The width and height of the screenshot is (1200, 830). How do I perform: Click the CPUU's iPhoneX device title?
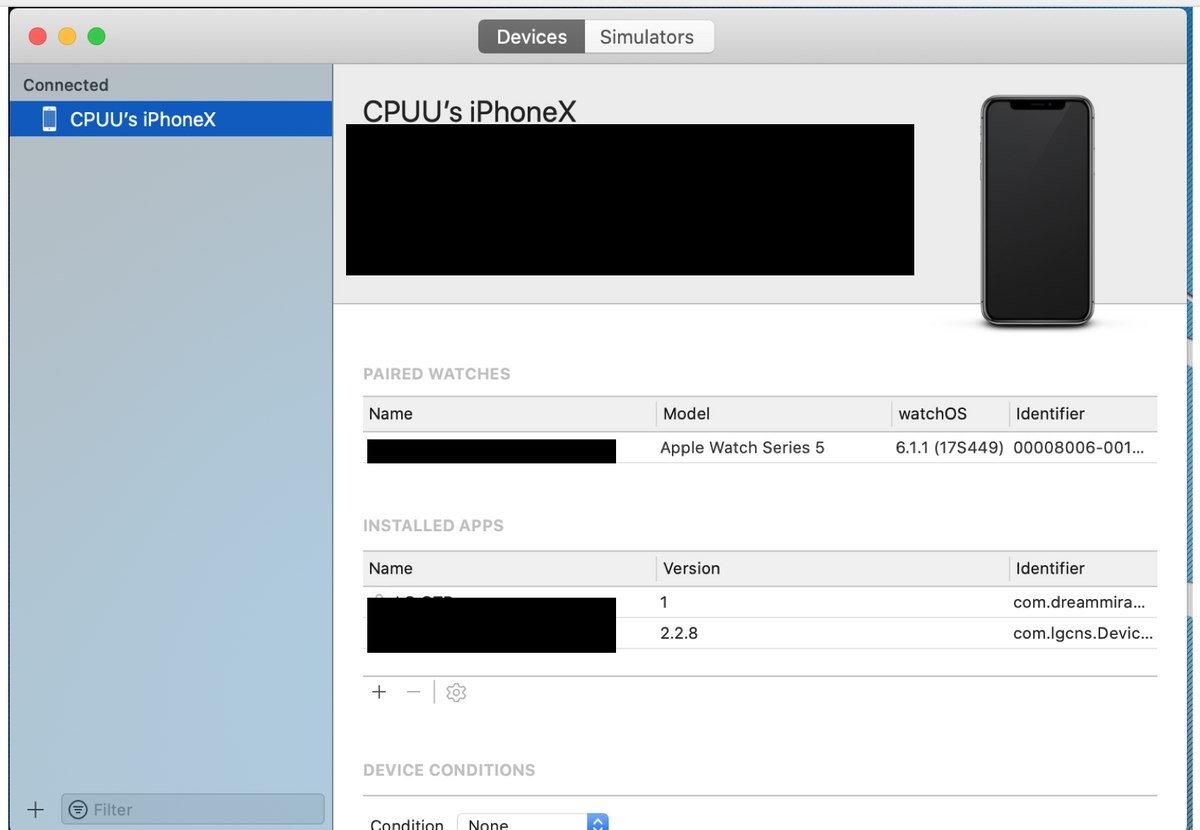click(469, 111)
